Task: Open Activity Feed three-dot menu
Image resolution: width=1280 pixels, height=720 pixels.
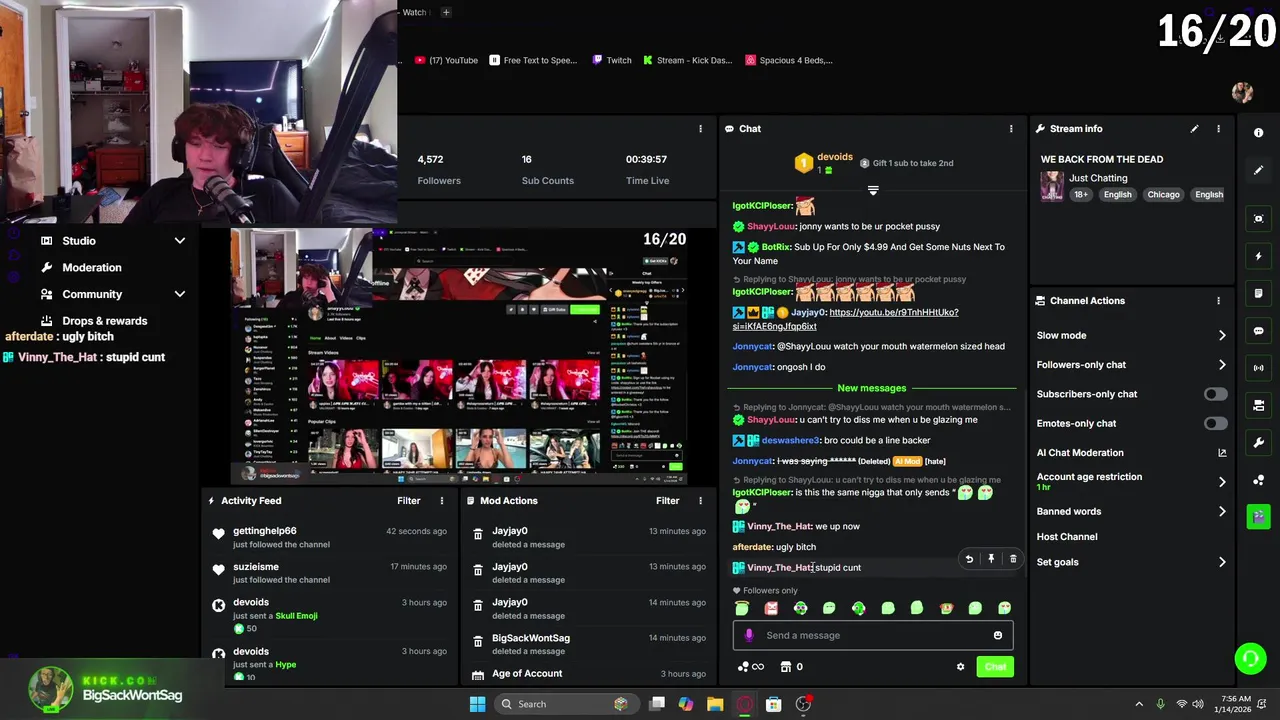Action: point(442,501)
